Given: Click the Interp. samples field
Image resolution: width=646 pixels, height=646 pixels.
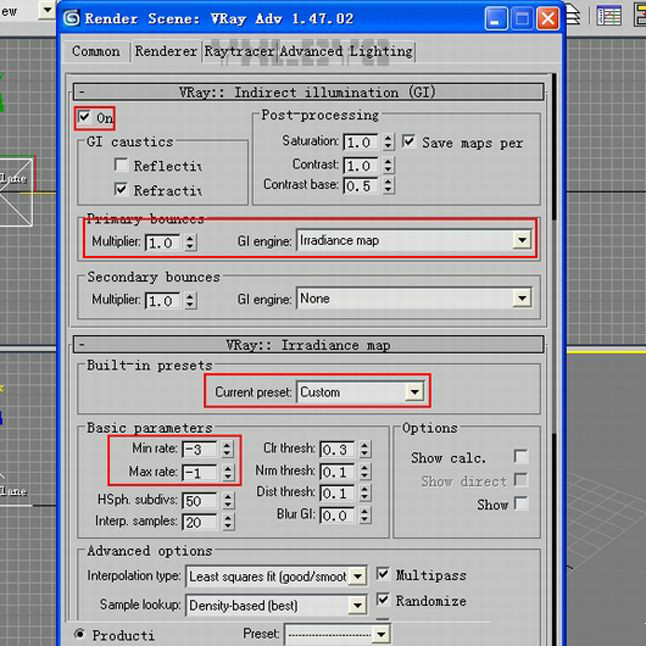Looking at the screenshot, I should [x=199, y=522].
